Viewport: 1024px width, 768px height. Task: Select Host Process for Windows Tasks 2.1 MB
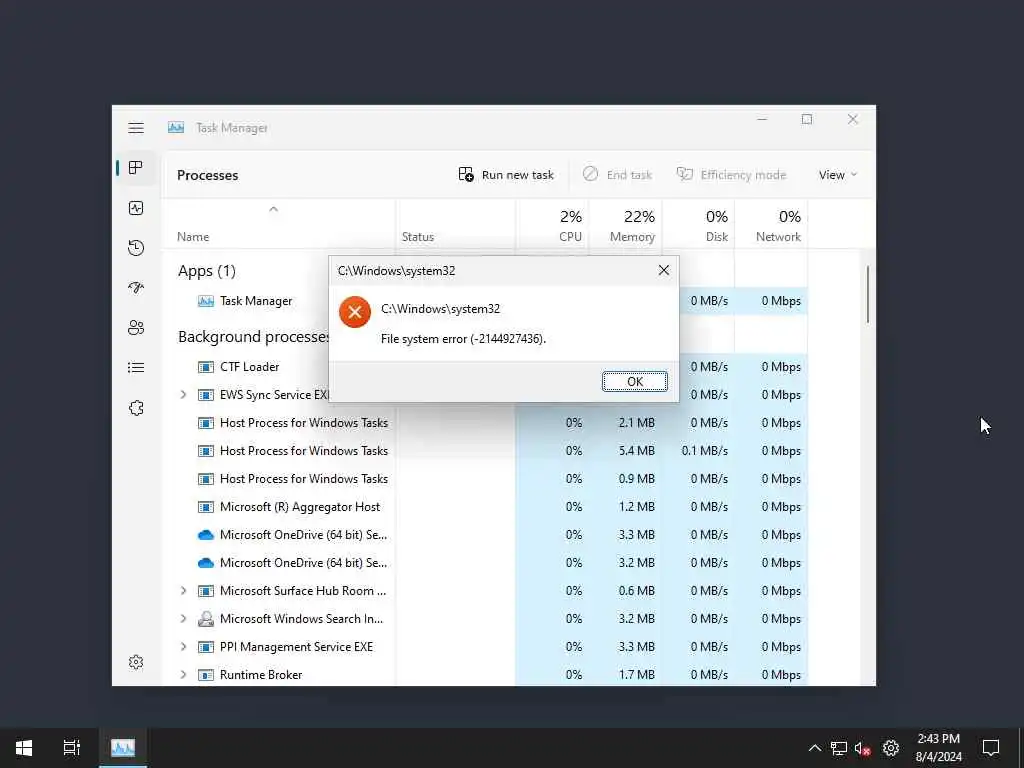[485, 423]
